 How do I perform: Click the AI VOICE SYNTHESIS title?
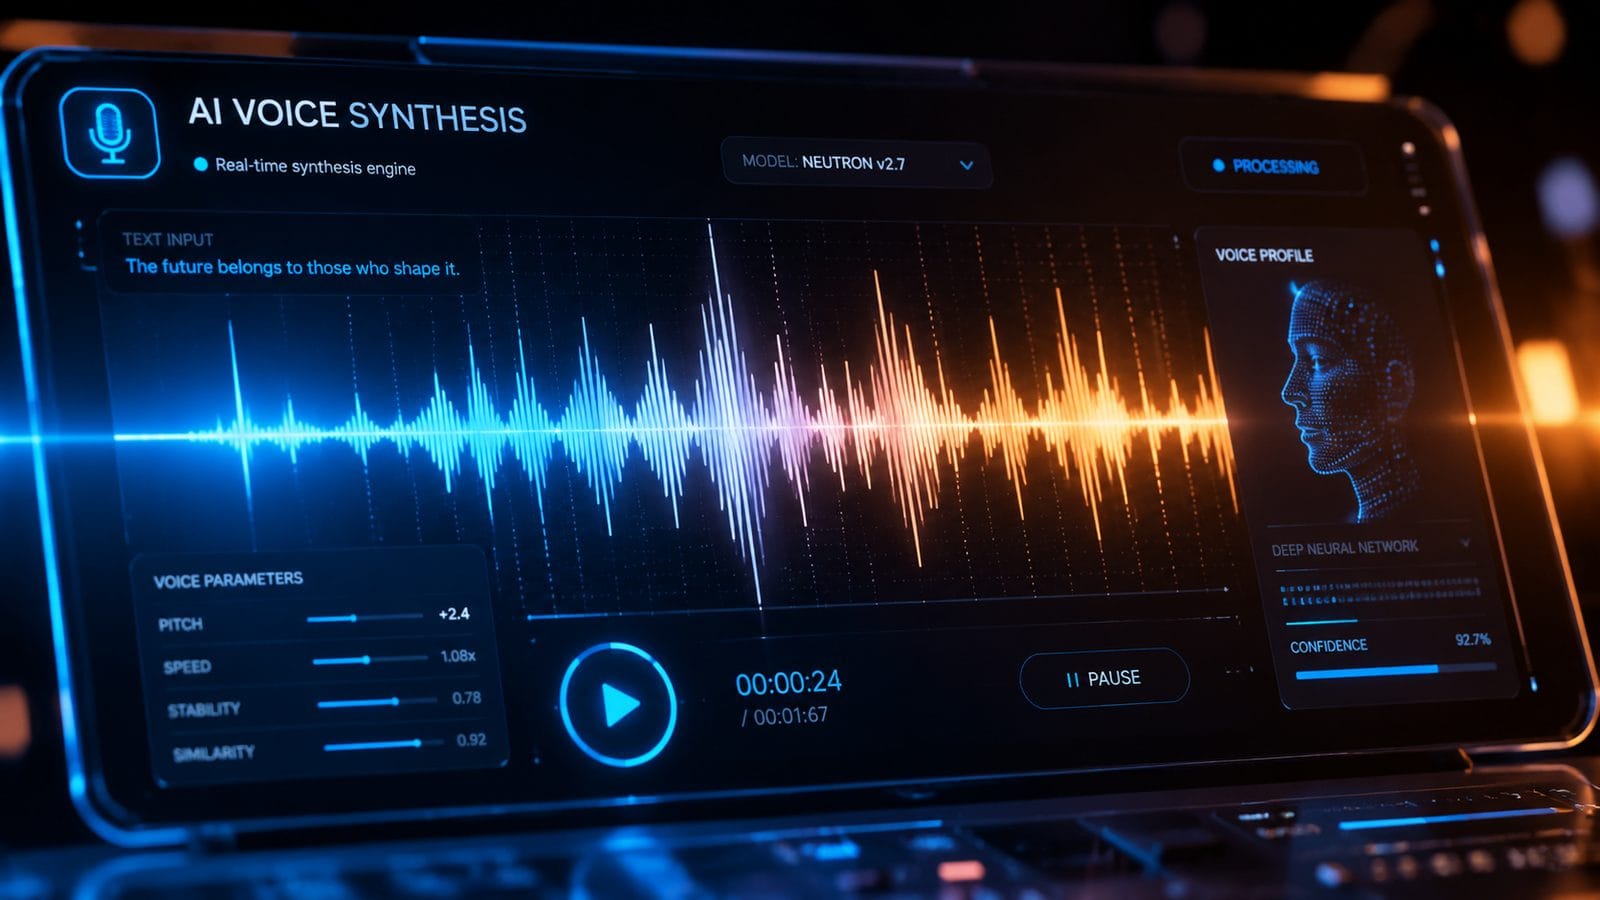pyautogui.click(x=357, y=115)
